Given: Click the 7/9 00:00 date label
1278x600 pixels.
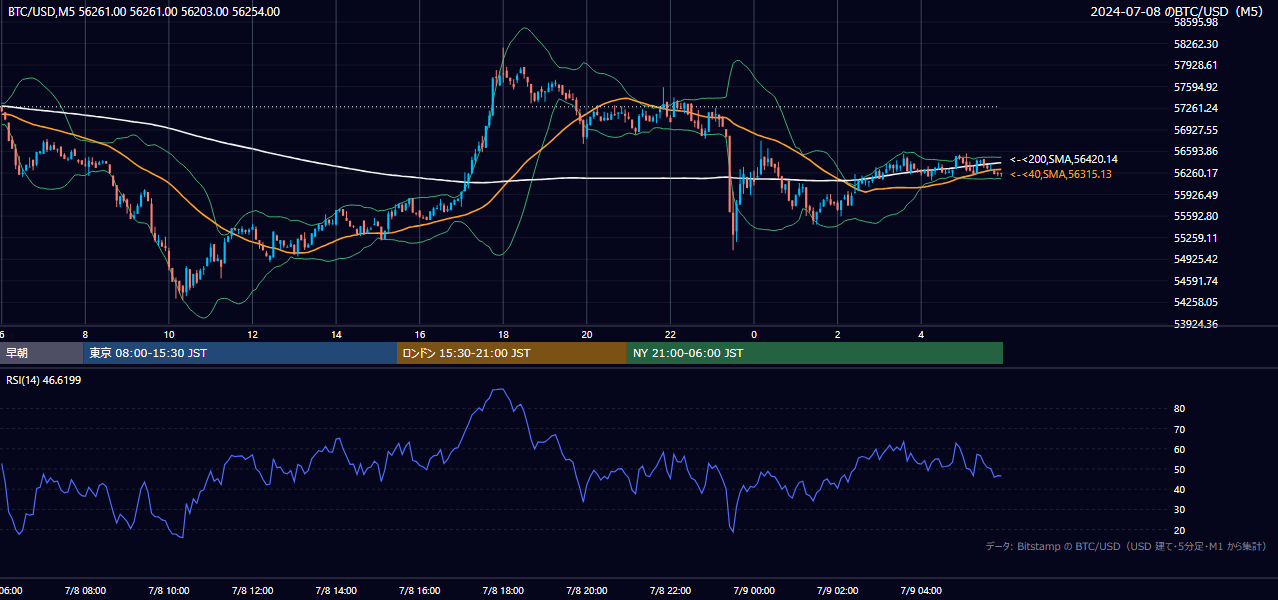Looking at the screenshot, I should [x=753, y=591].
